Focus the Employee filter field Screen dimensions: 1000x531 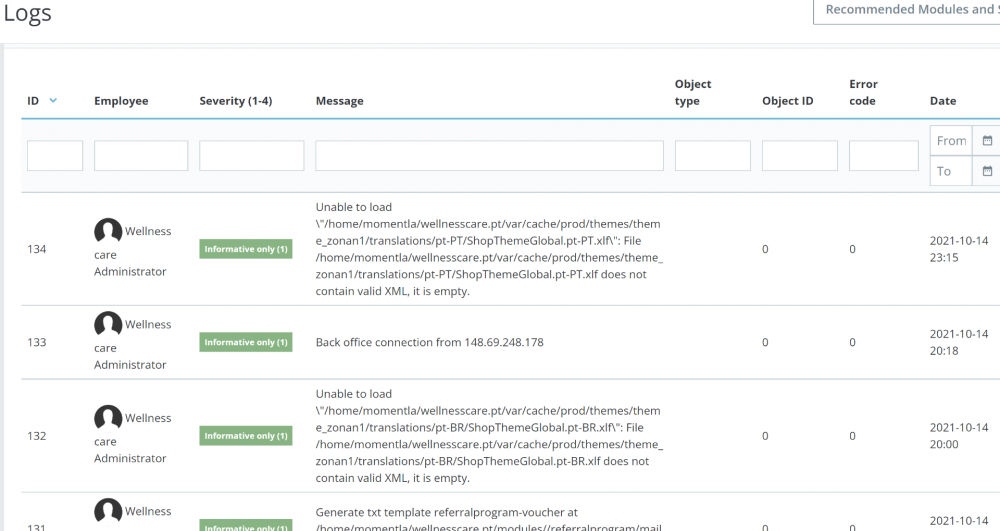point(141,156)
